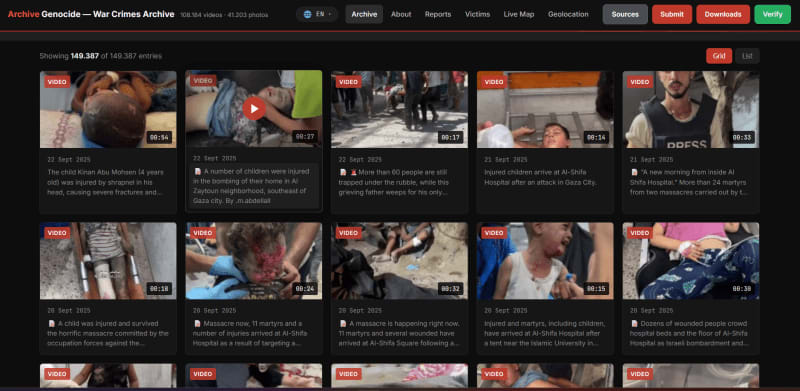Navigate to the Geolocation page
The width and height of the screenshot is (800, 391).
[x=568, y=14]
